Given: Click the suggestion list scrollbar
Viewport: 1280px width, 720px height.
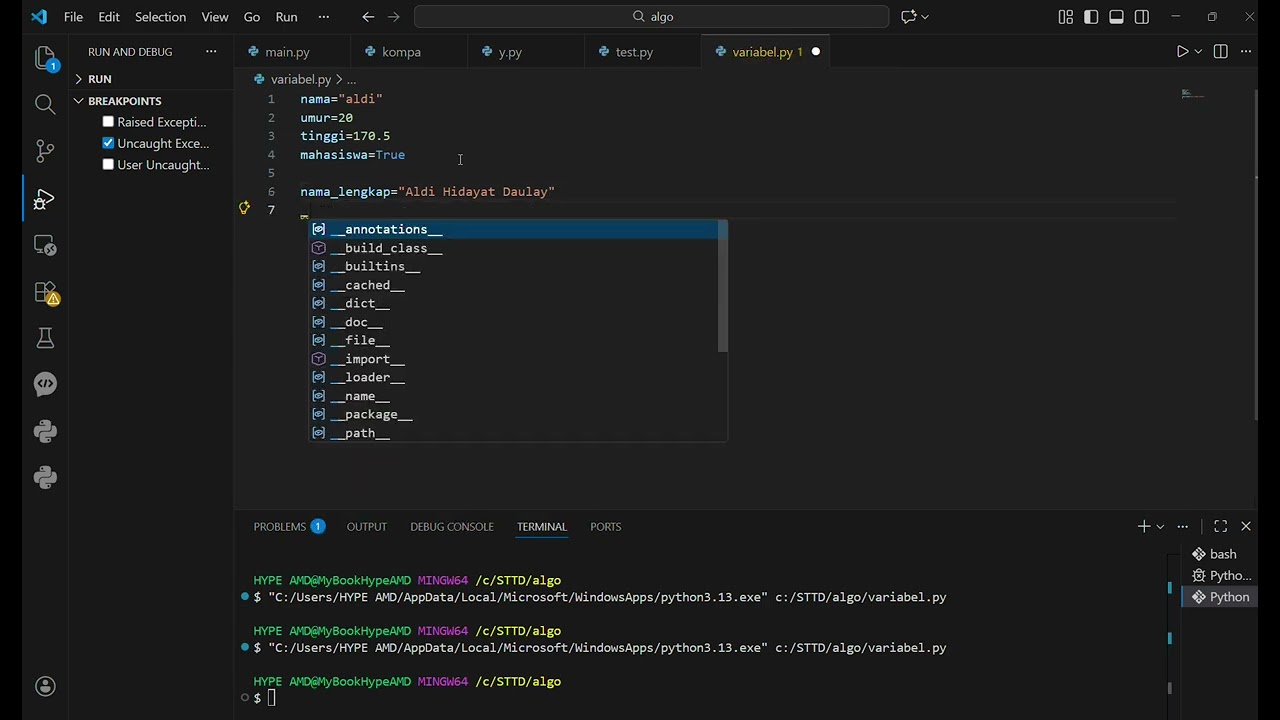Looking at the screenshot, I should pyautogui.click(x=723, y=286).
